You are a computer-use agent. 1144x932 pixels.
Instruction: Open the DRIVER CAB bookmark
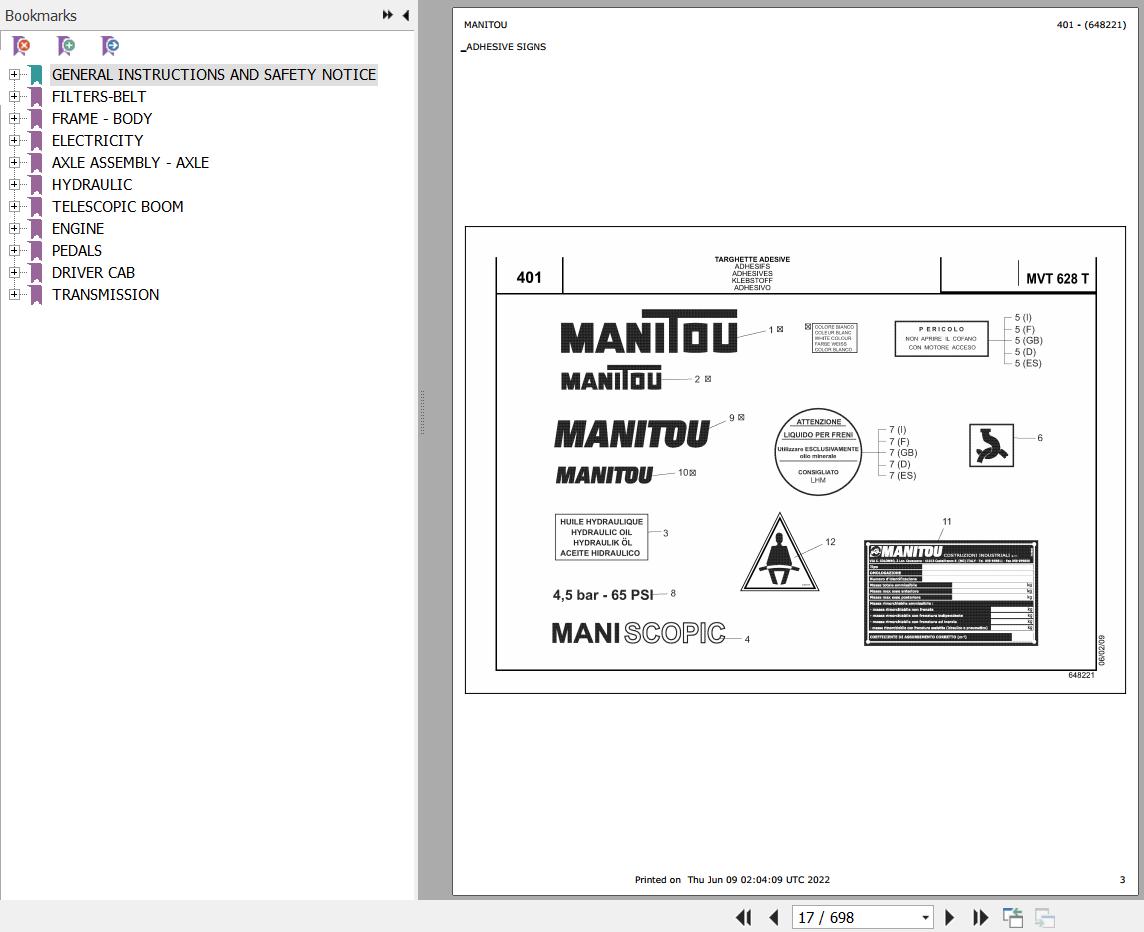click(x=93, y=272)
